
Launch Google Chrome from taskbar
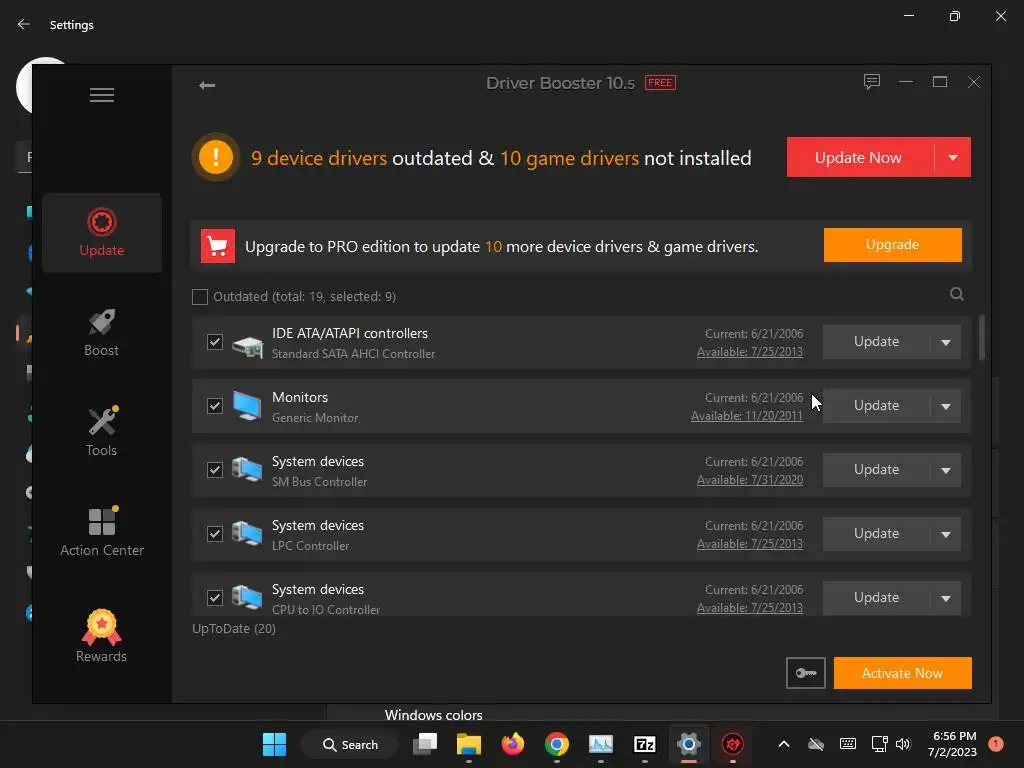coord(556,744)
